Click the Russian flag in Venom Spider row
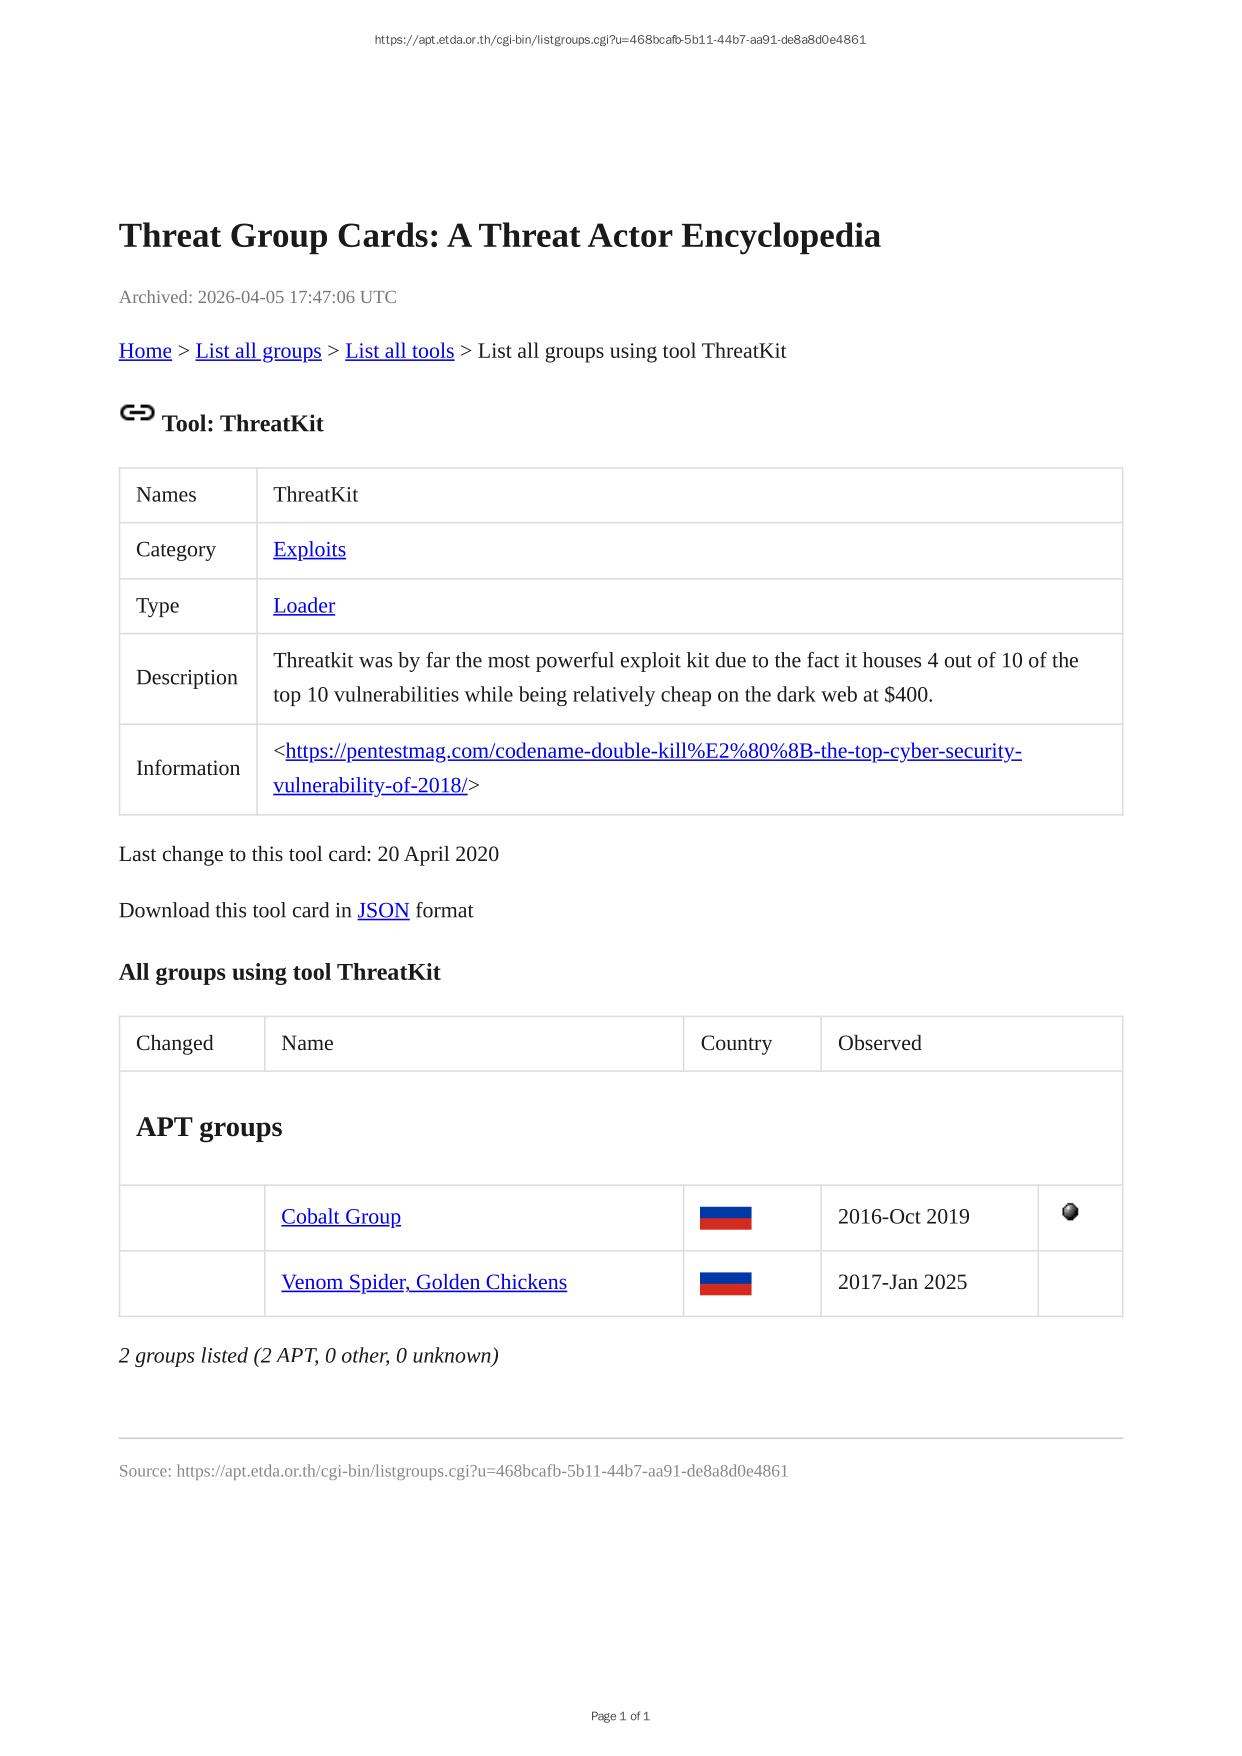The width and height of the screenshot is (1242, 1756). [x=725, y=1283]
